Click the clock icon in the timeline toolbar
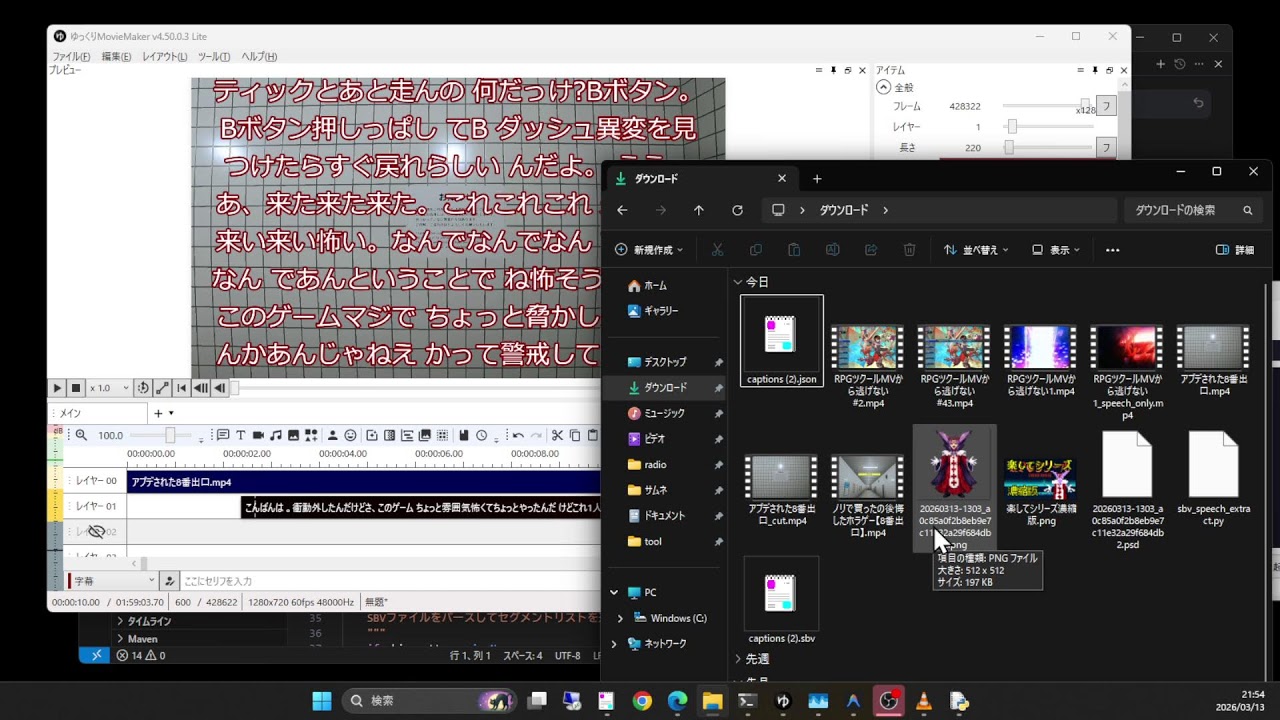1280x720 pixels. [481, 435]
